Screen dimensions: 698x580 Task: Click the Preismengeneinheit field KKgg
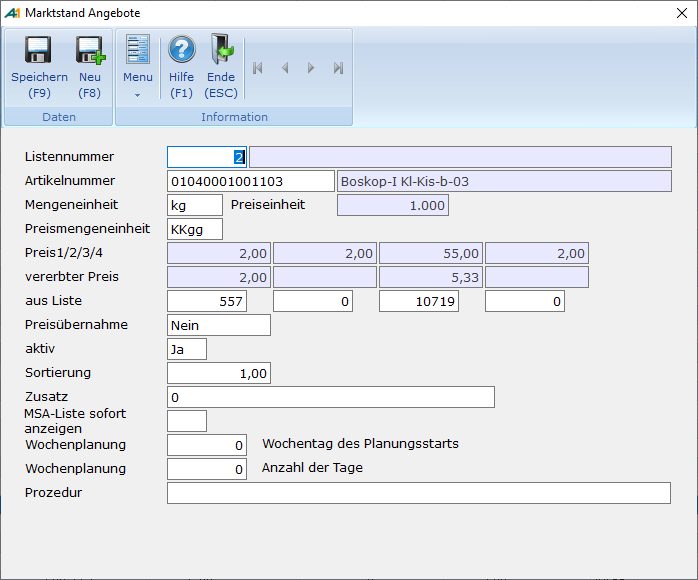(195, 229)
